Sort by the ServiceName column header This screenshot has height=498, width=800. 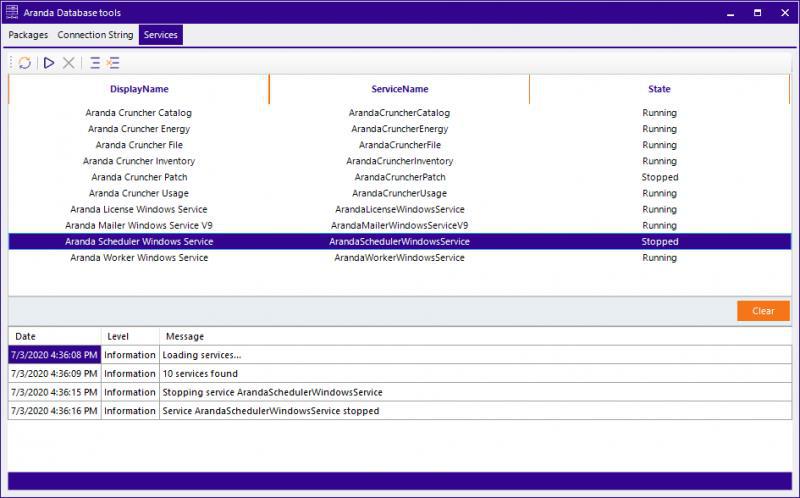(399, 89)
